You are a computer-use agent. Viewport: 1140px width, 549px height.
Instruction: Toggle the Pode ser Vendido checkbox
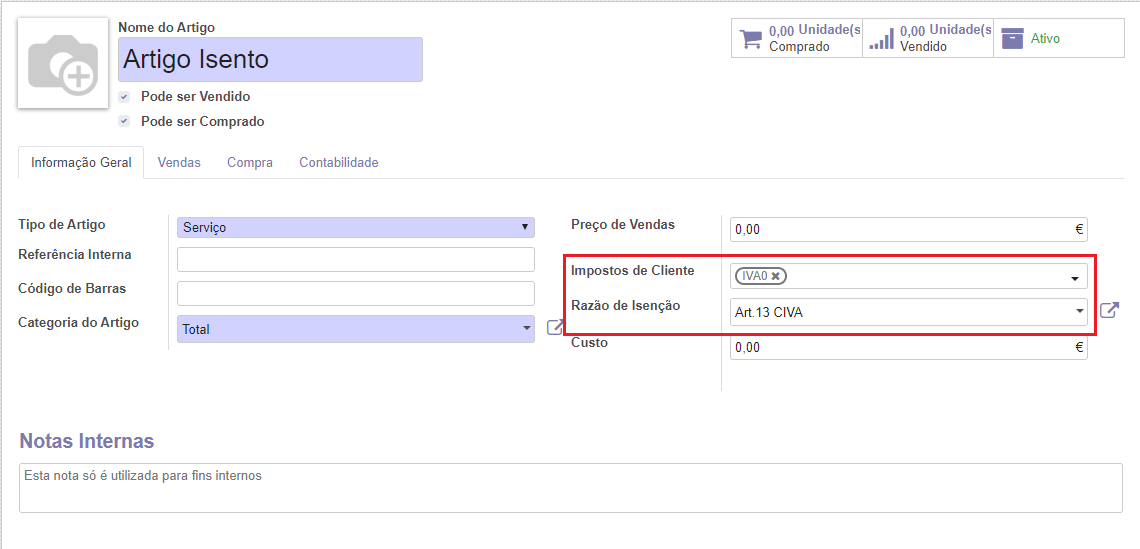[124, 97]
